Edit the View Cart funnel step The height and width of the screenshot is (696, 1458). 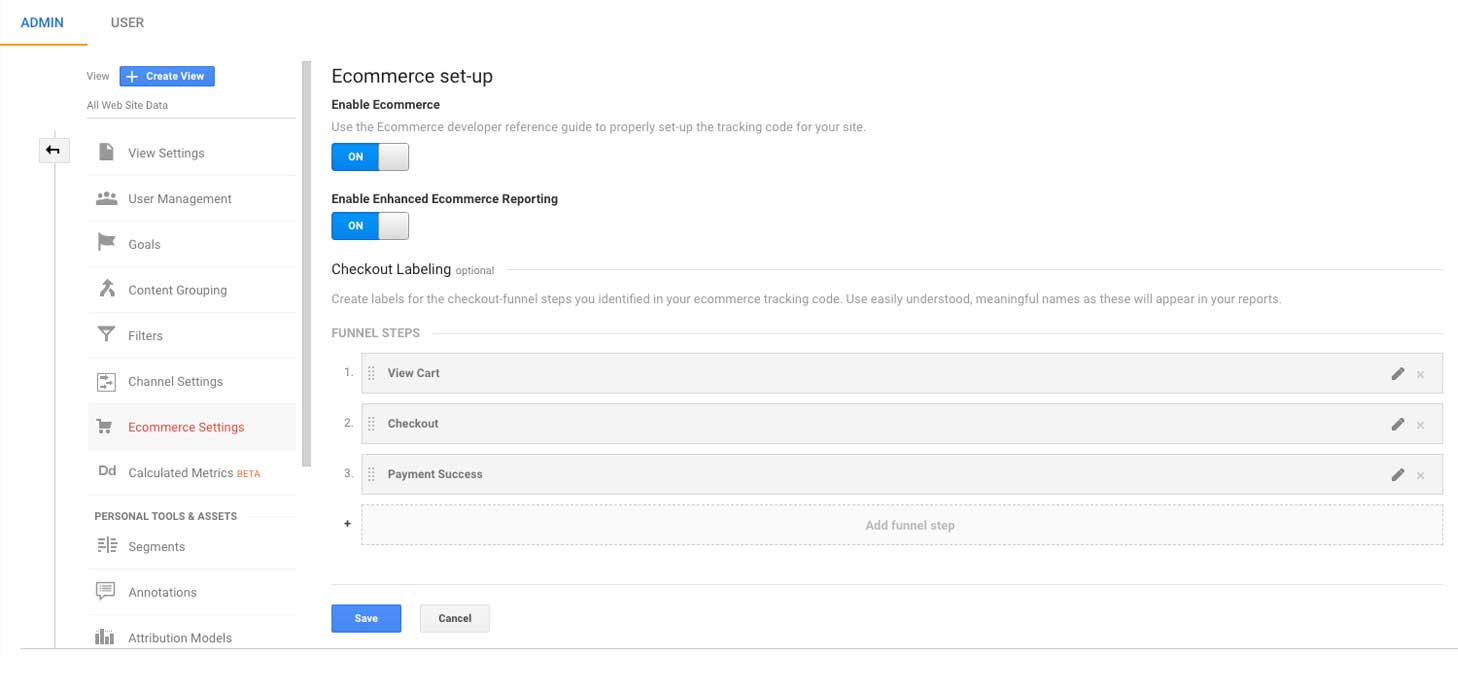coord(1397,374)
